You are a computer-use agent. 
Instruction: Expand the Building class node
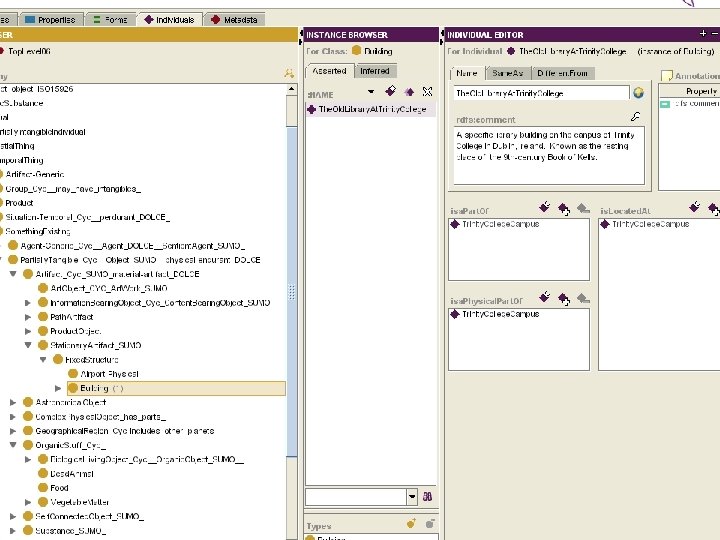point(58,388)
